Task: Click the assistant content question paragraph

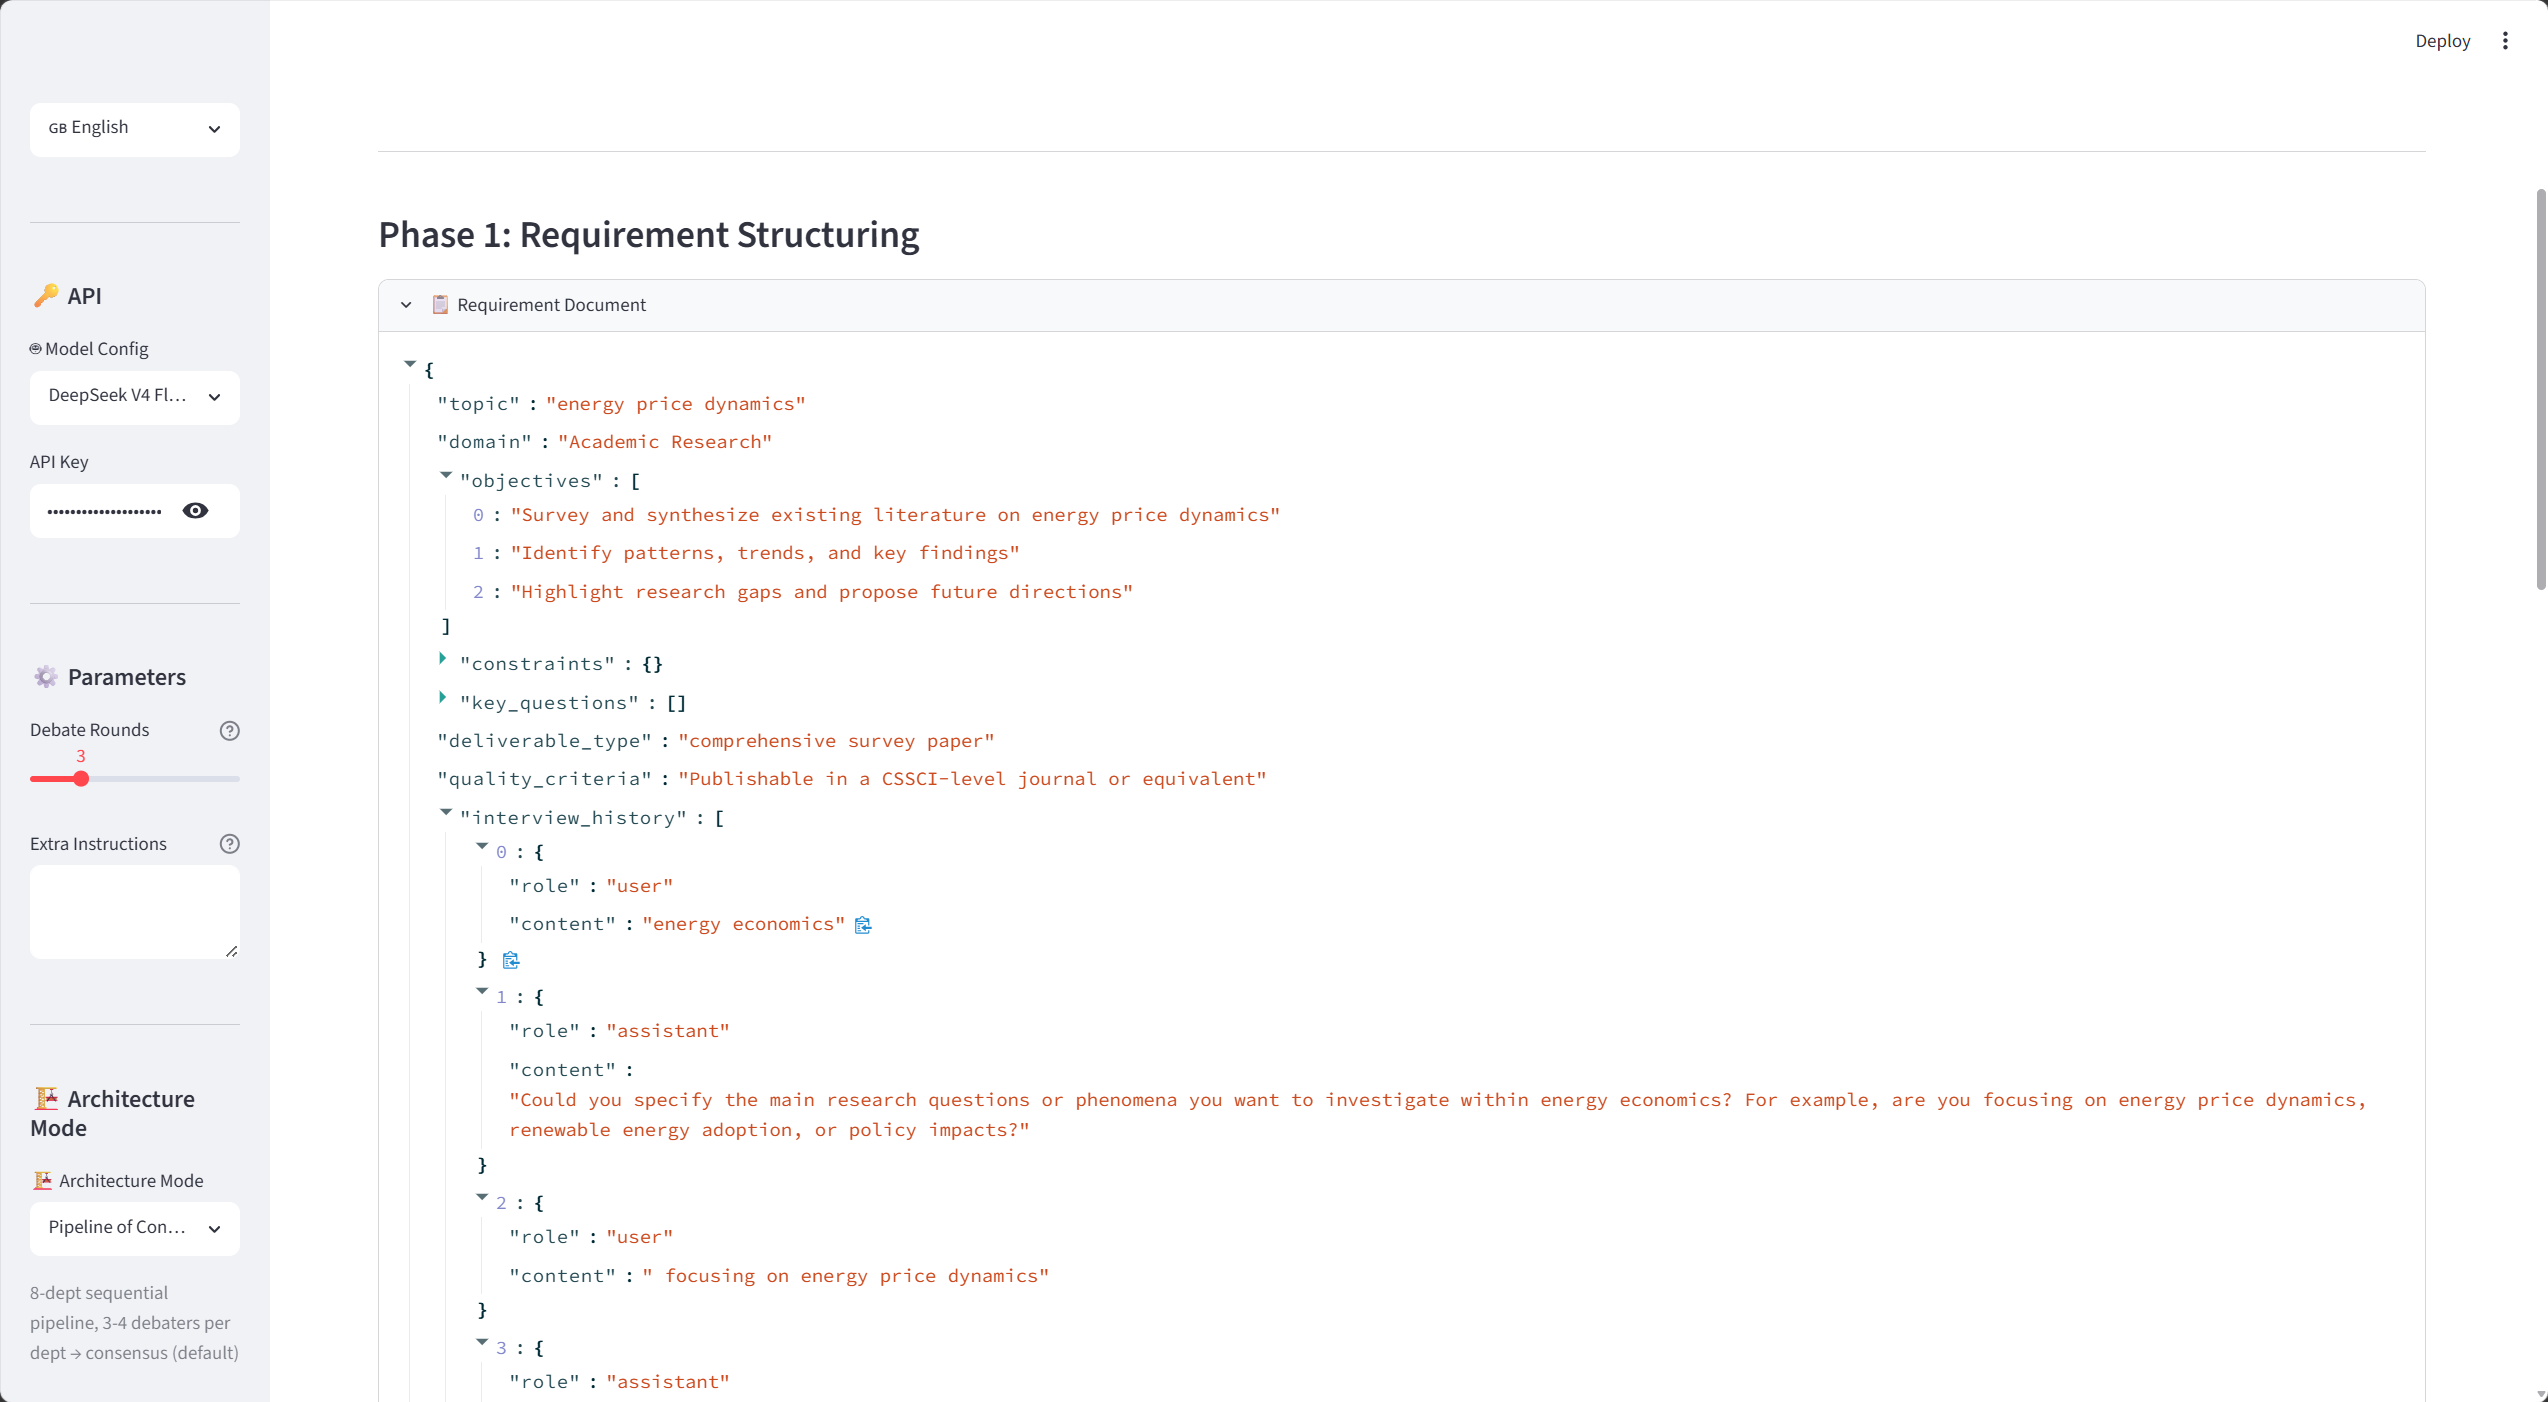Action: (x=1438, y=1116)
